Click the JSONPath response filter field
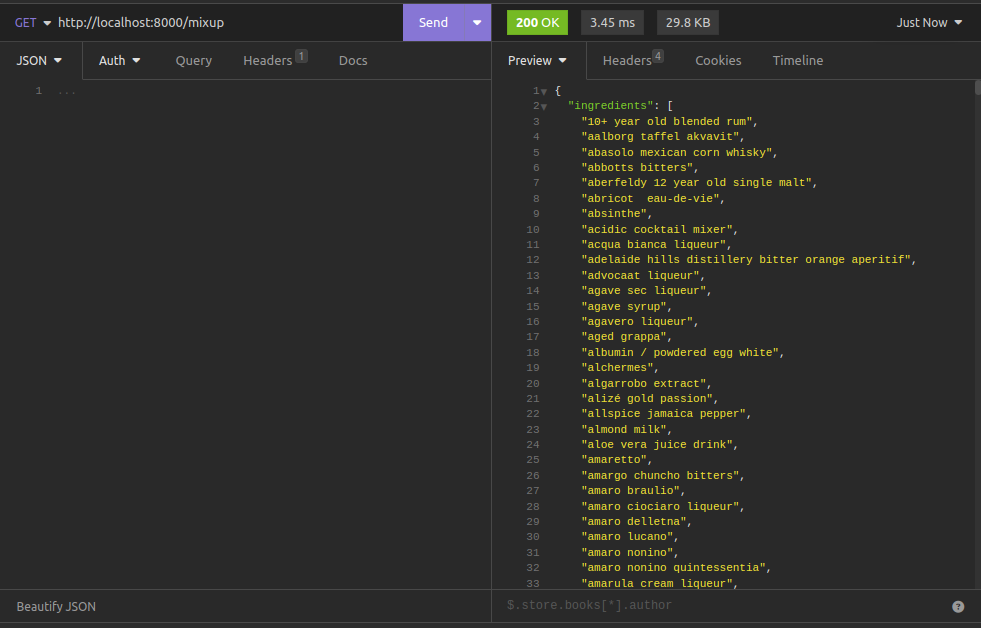This screenshot has height=628, width=981. click(x=720, y=605)
